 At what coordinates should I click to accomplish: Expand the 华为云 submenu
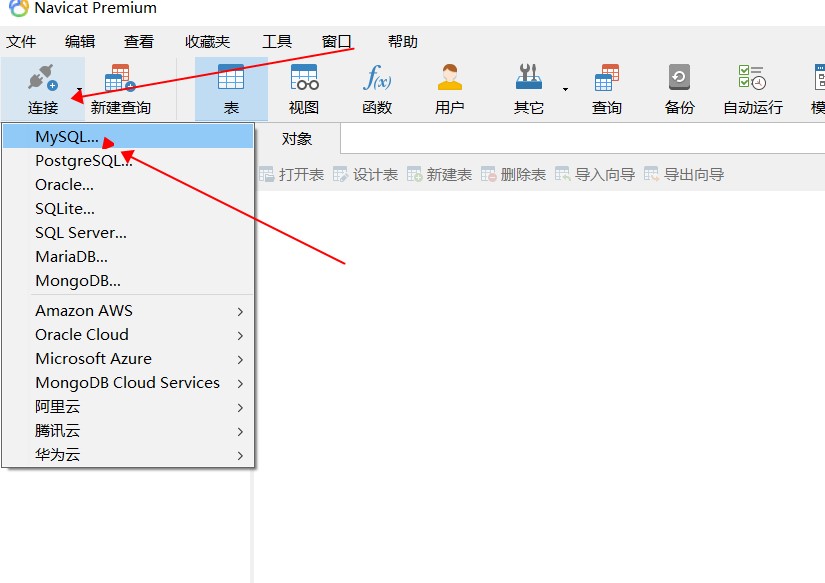point(128,455)
